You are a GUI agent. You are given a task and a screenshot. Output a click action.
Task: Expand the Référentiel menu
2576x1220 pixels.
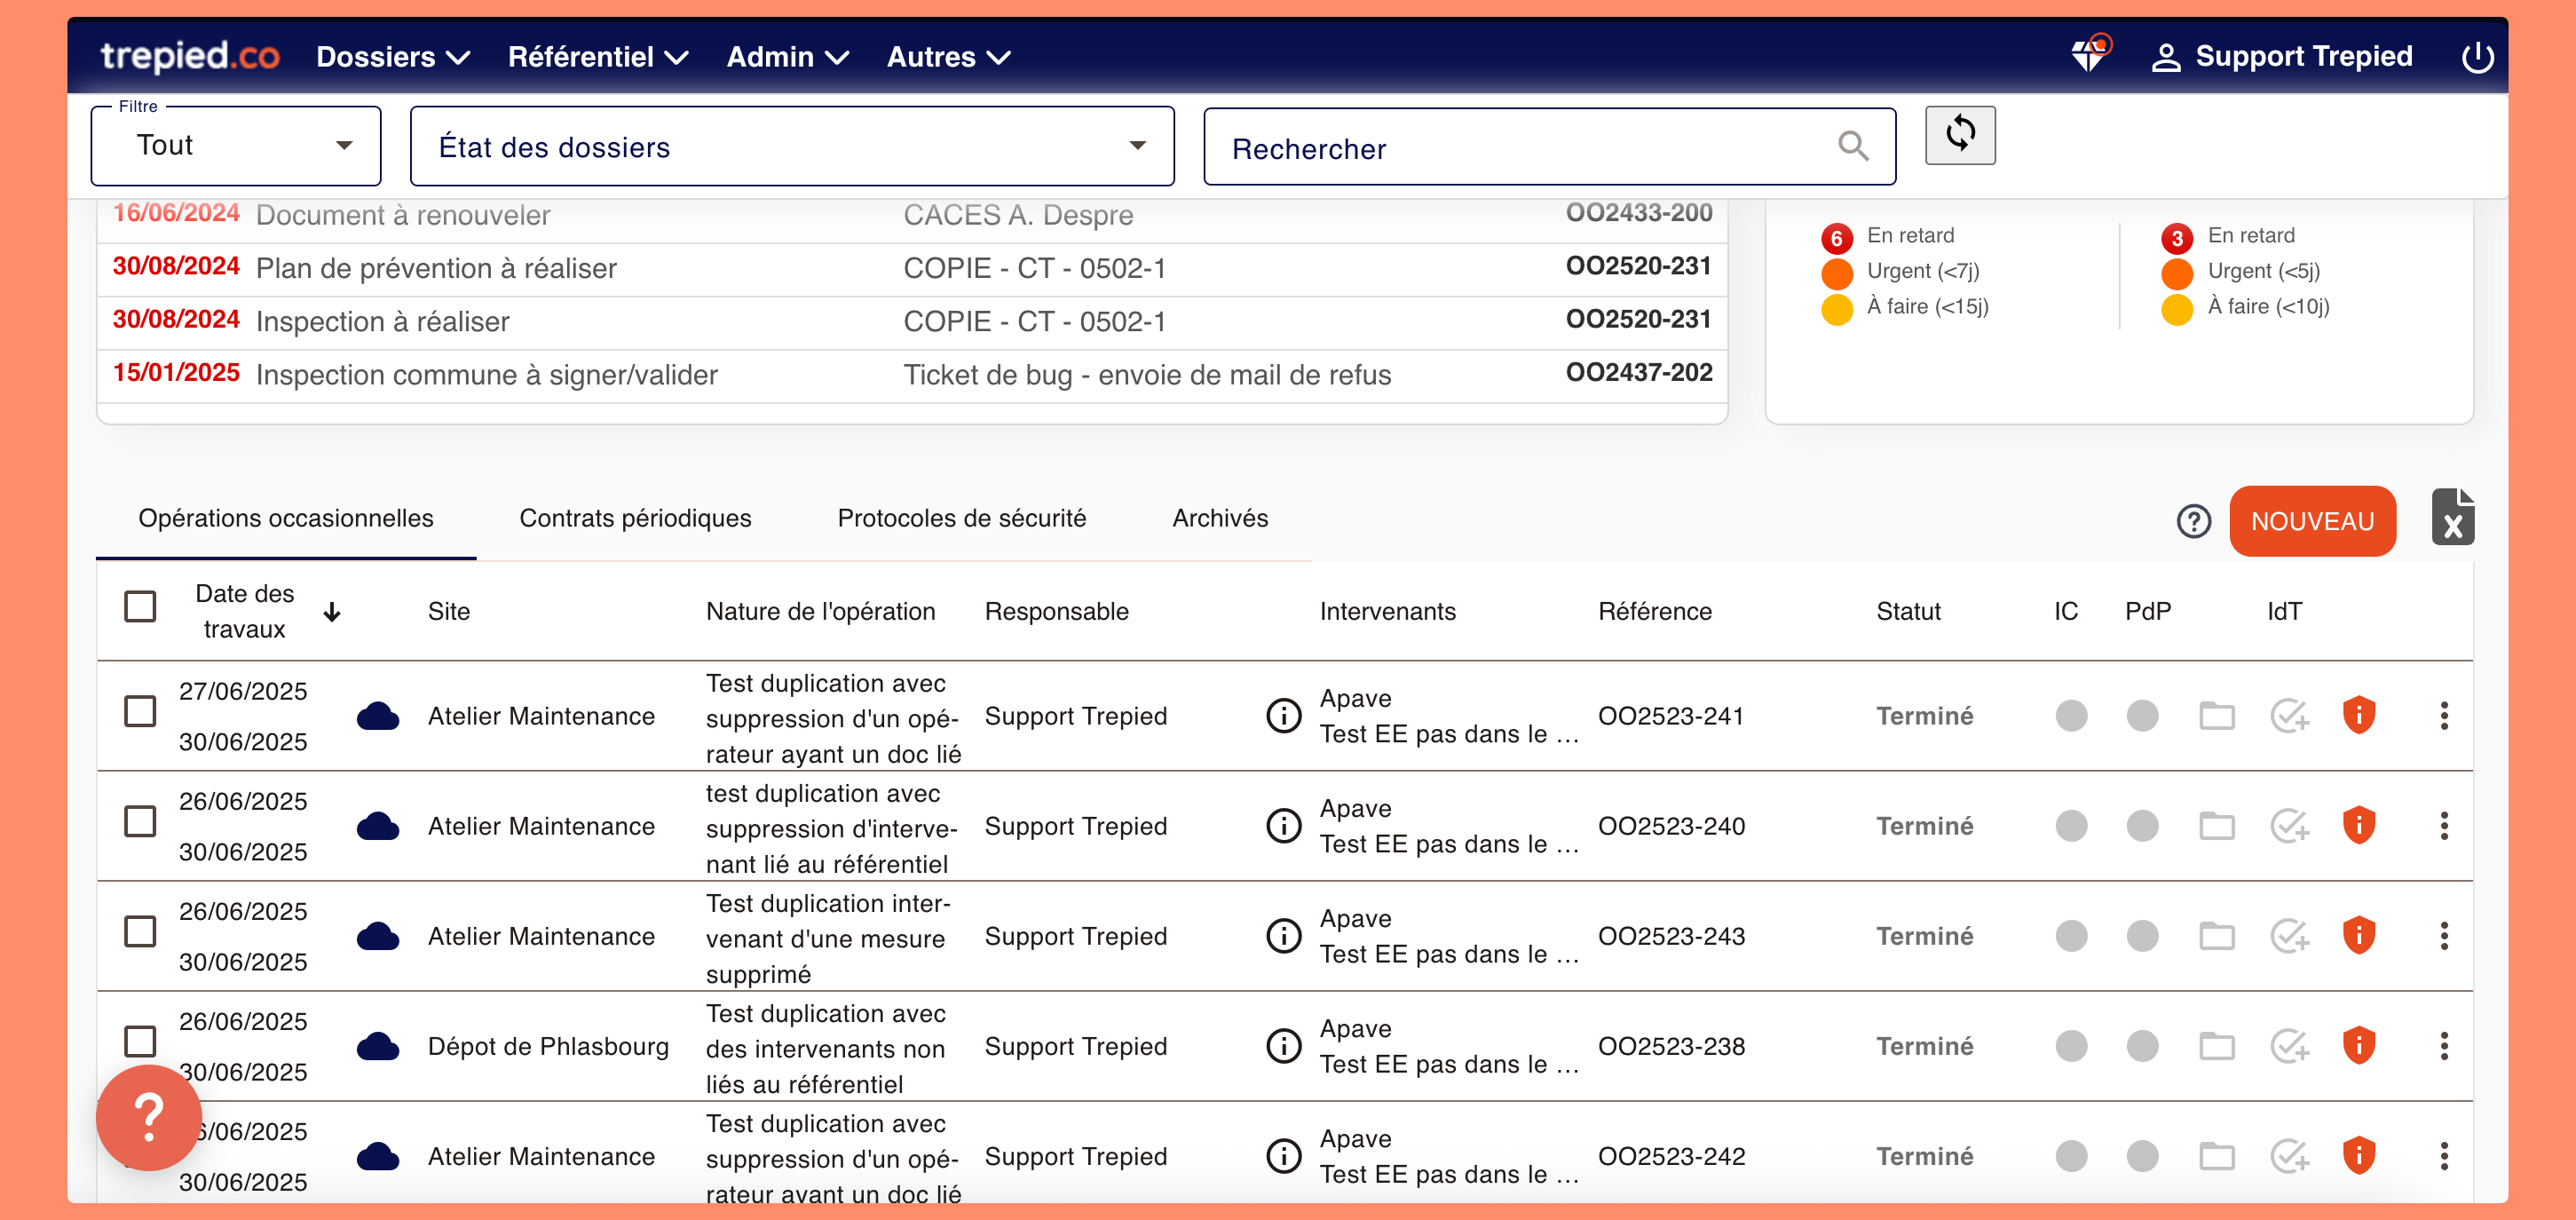[x=598, y=57]
